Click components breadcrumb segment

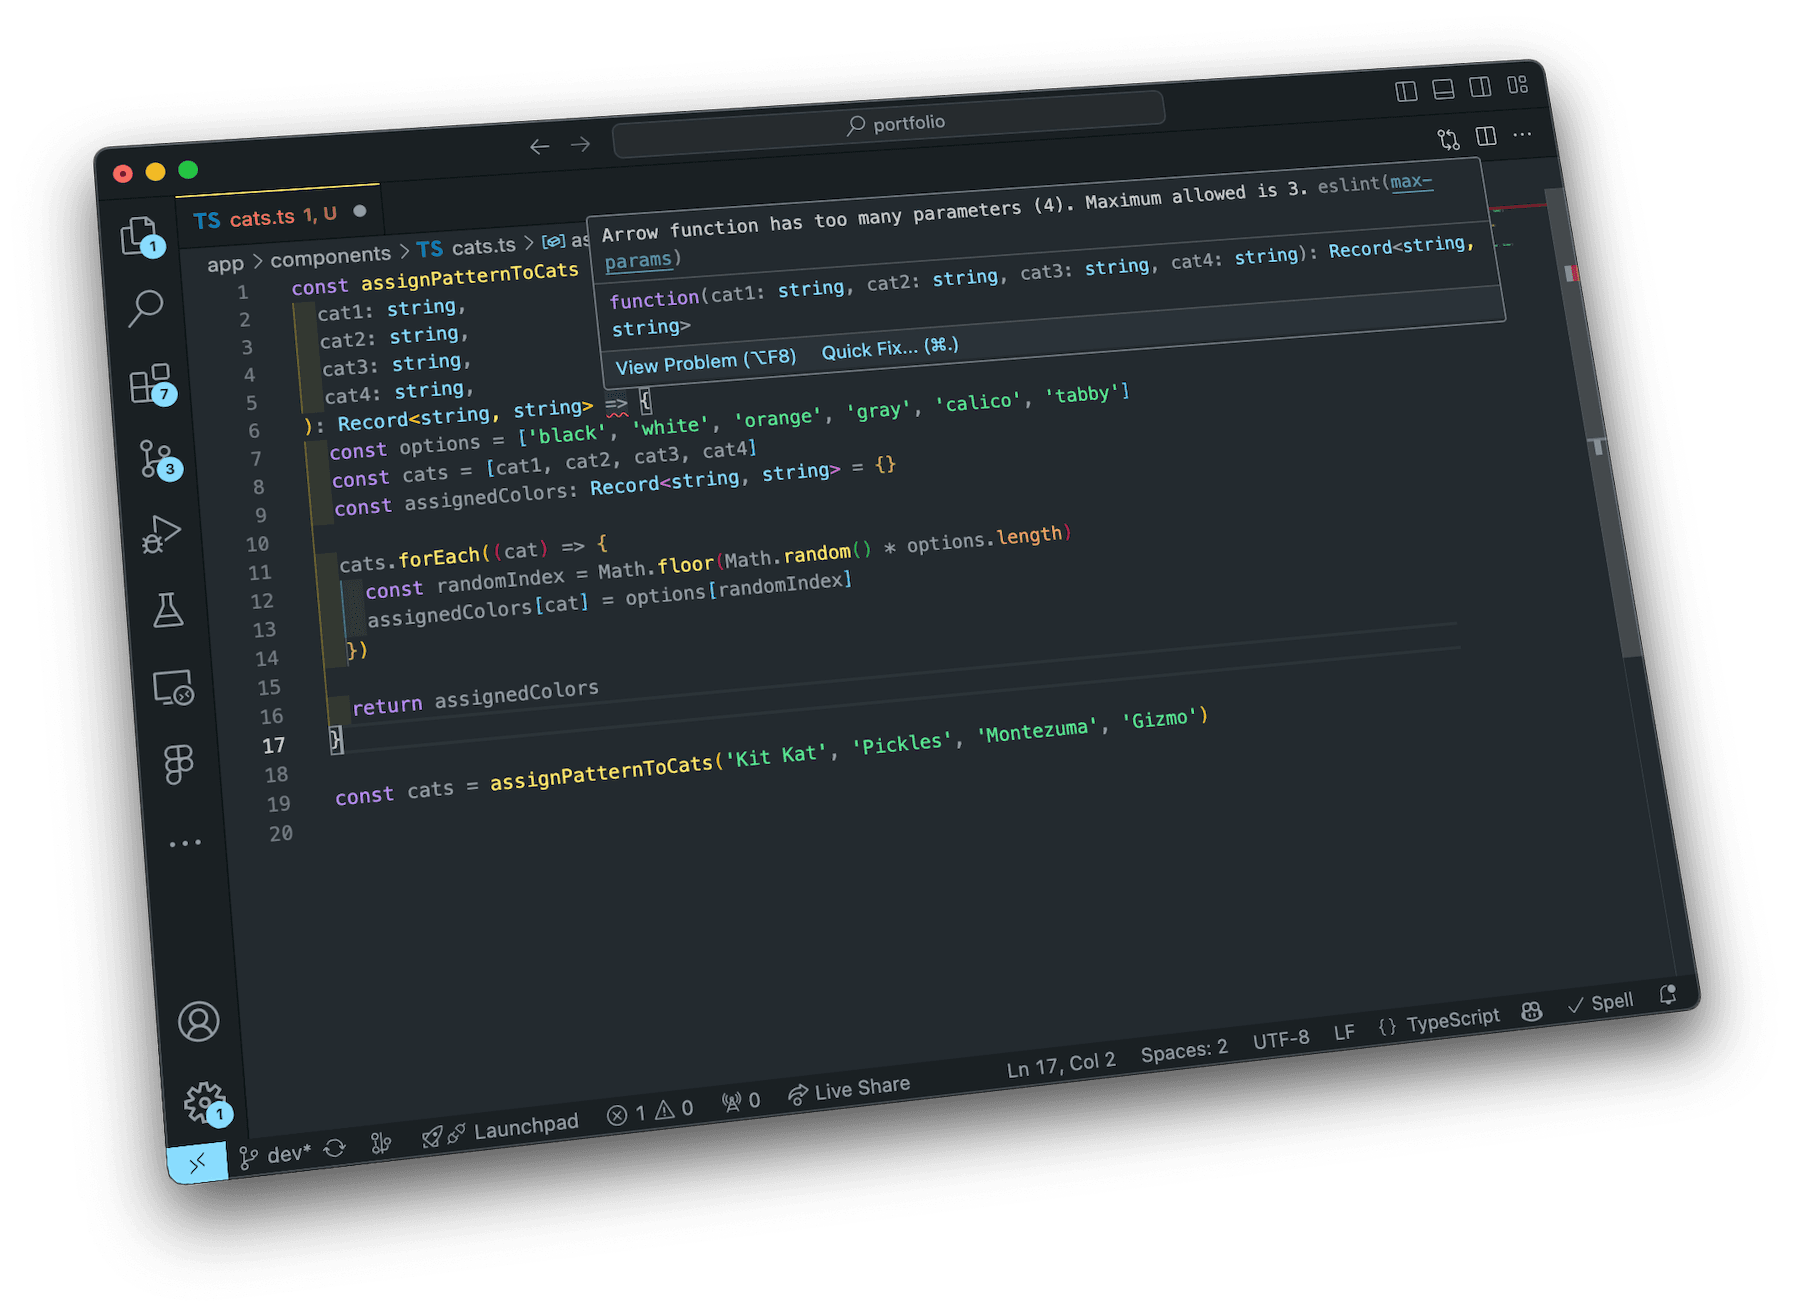click(x=330, y=257)
